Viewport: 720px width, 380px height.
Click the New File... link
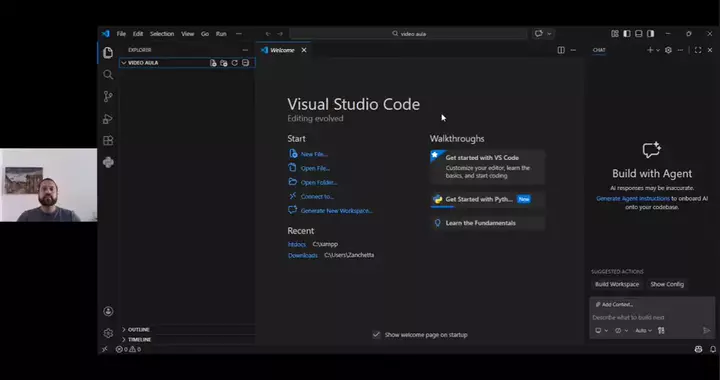[314, 154]
